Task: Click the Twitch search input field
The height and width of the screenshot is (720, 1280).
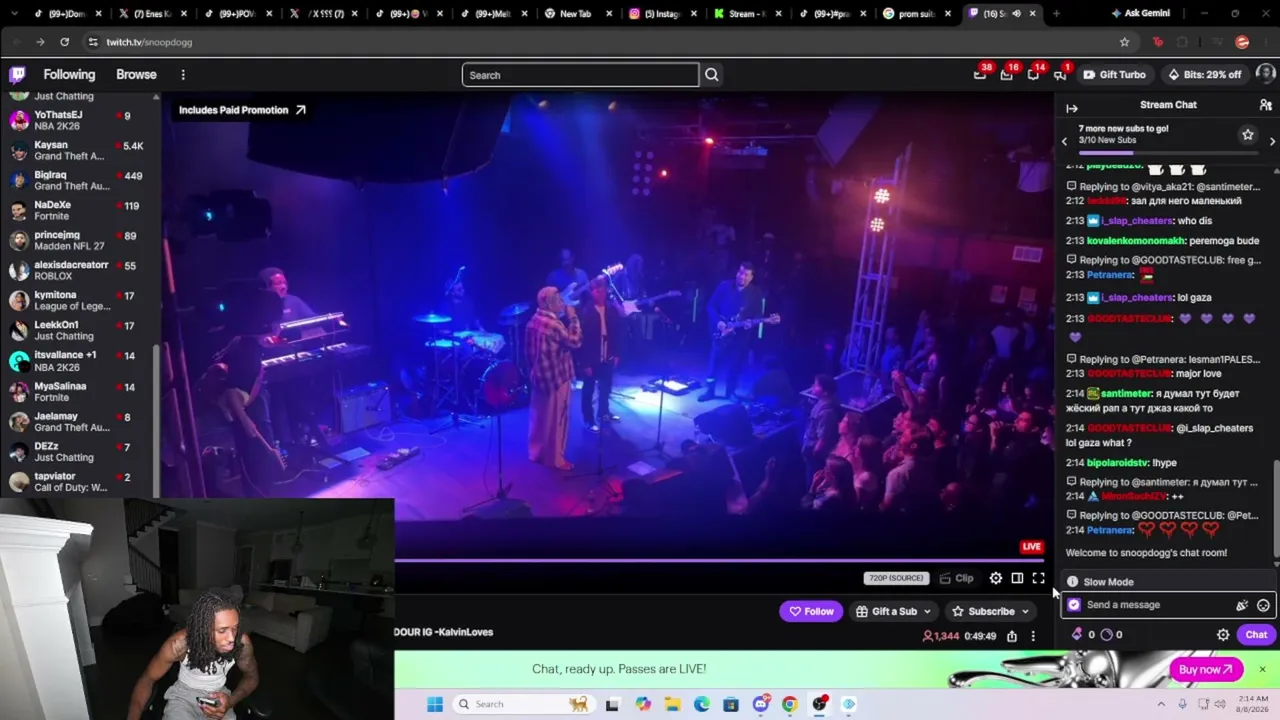Action: (x=580, y=75)
